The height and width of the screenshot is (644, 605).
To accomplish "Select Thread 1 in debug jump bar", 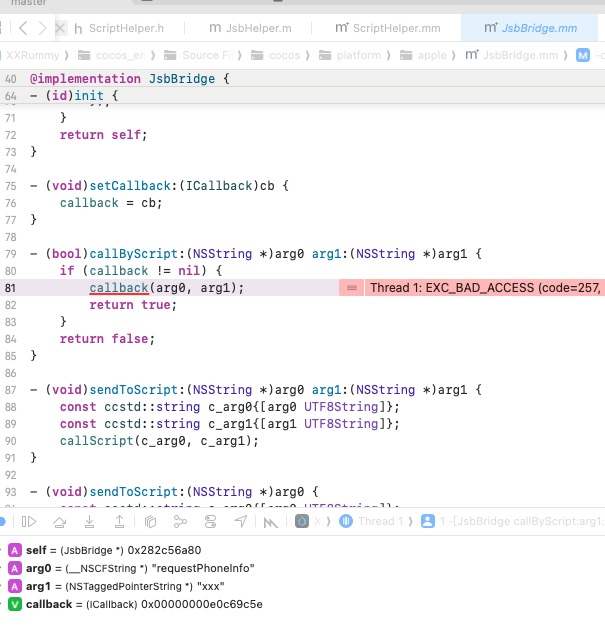I will pos(371,522).
